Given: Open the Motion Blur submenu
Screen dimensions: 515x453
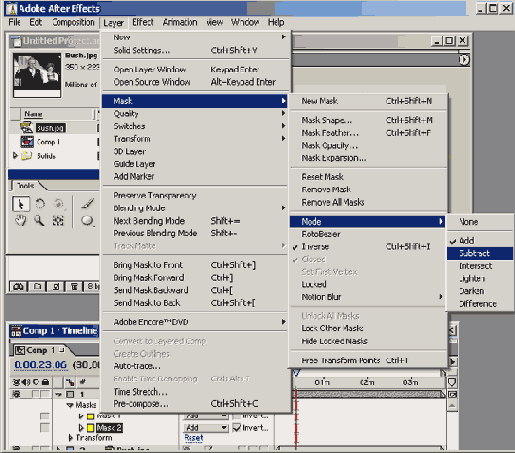Looking at the screenshot, I should coord(367,297).
